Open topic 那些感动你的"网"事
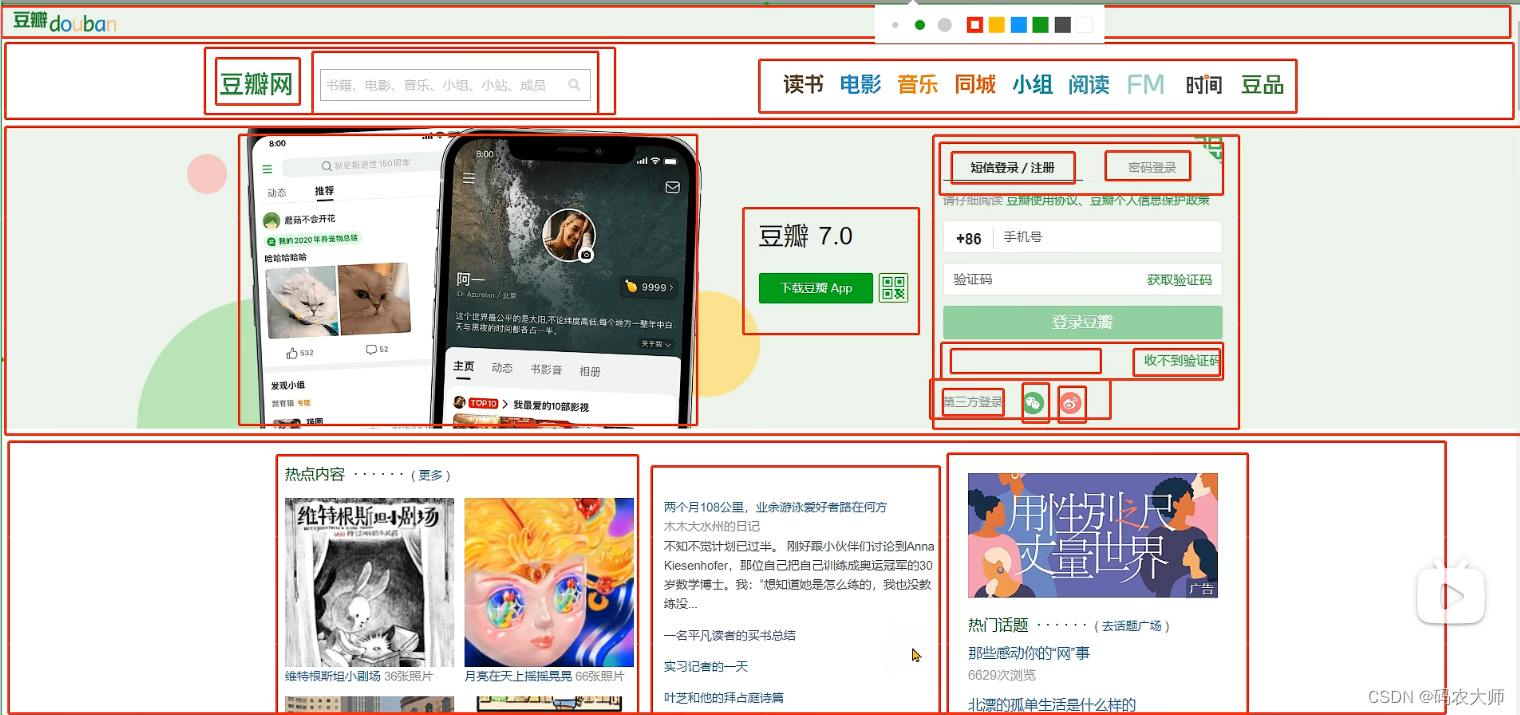The image size is (1520, 715). (1029, 653)
